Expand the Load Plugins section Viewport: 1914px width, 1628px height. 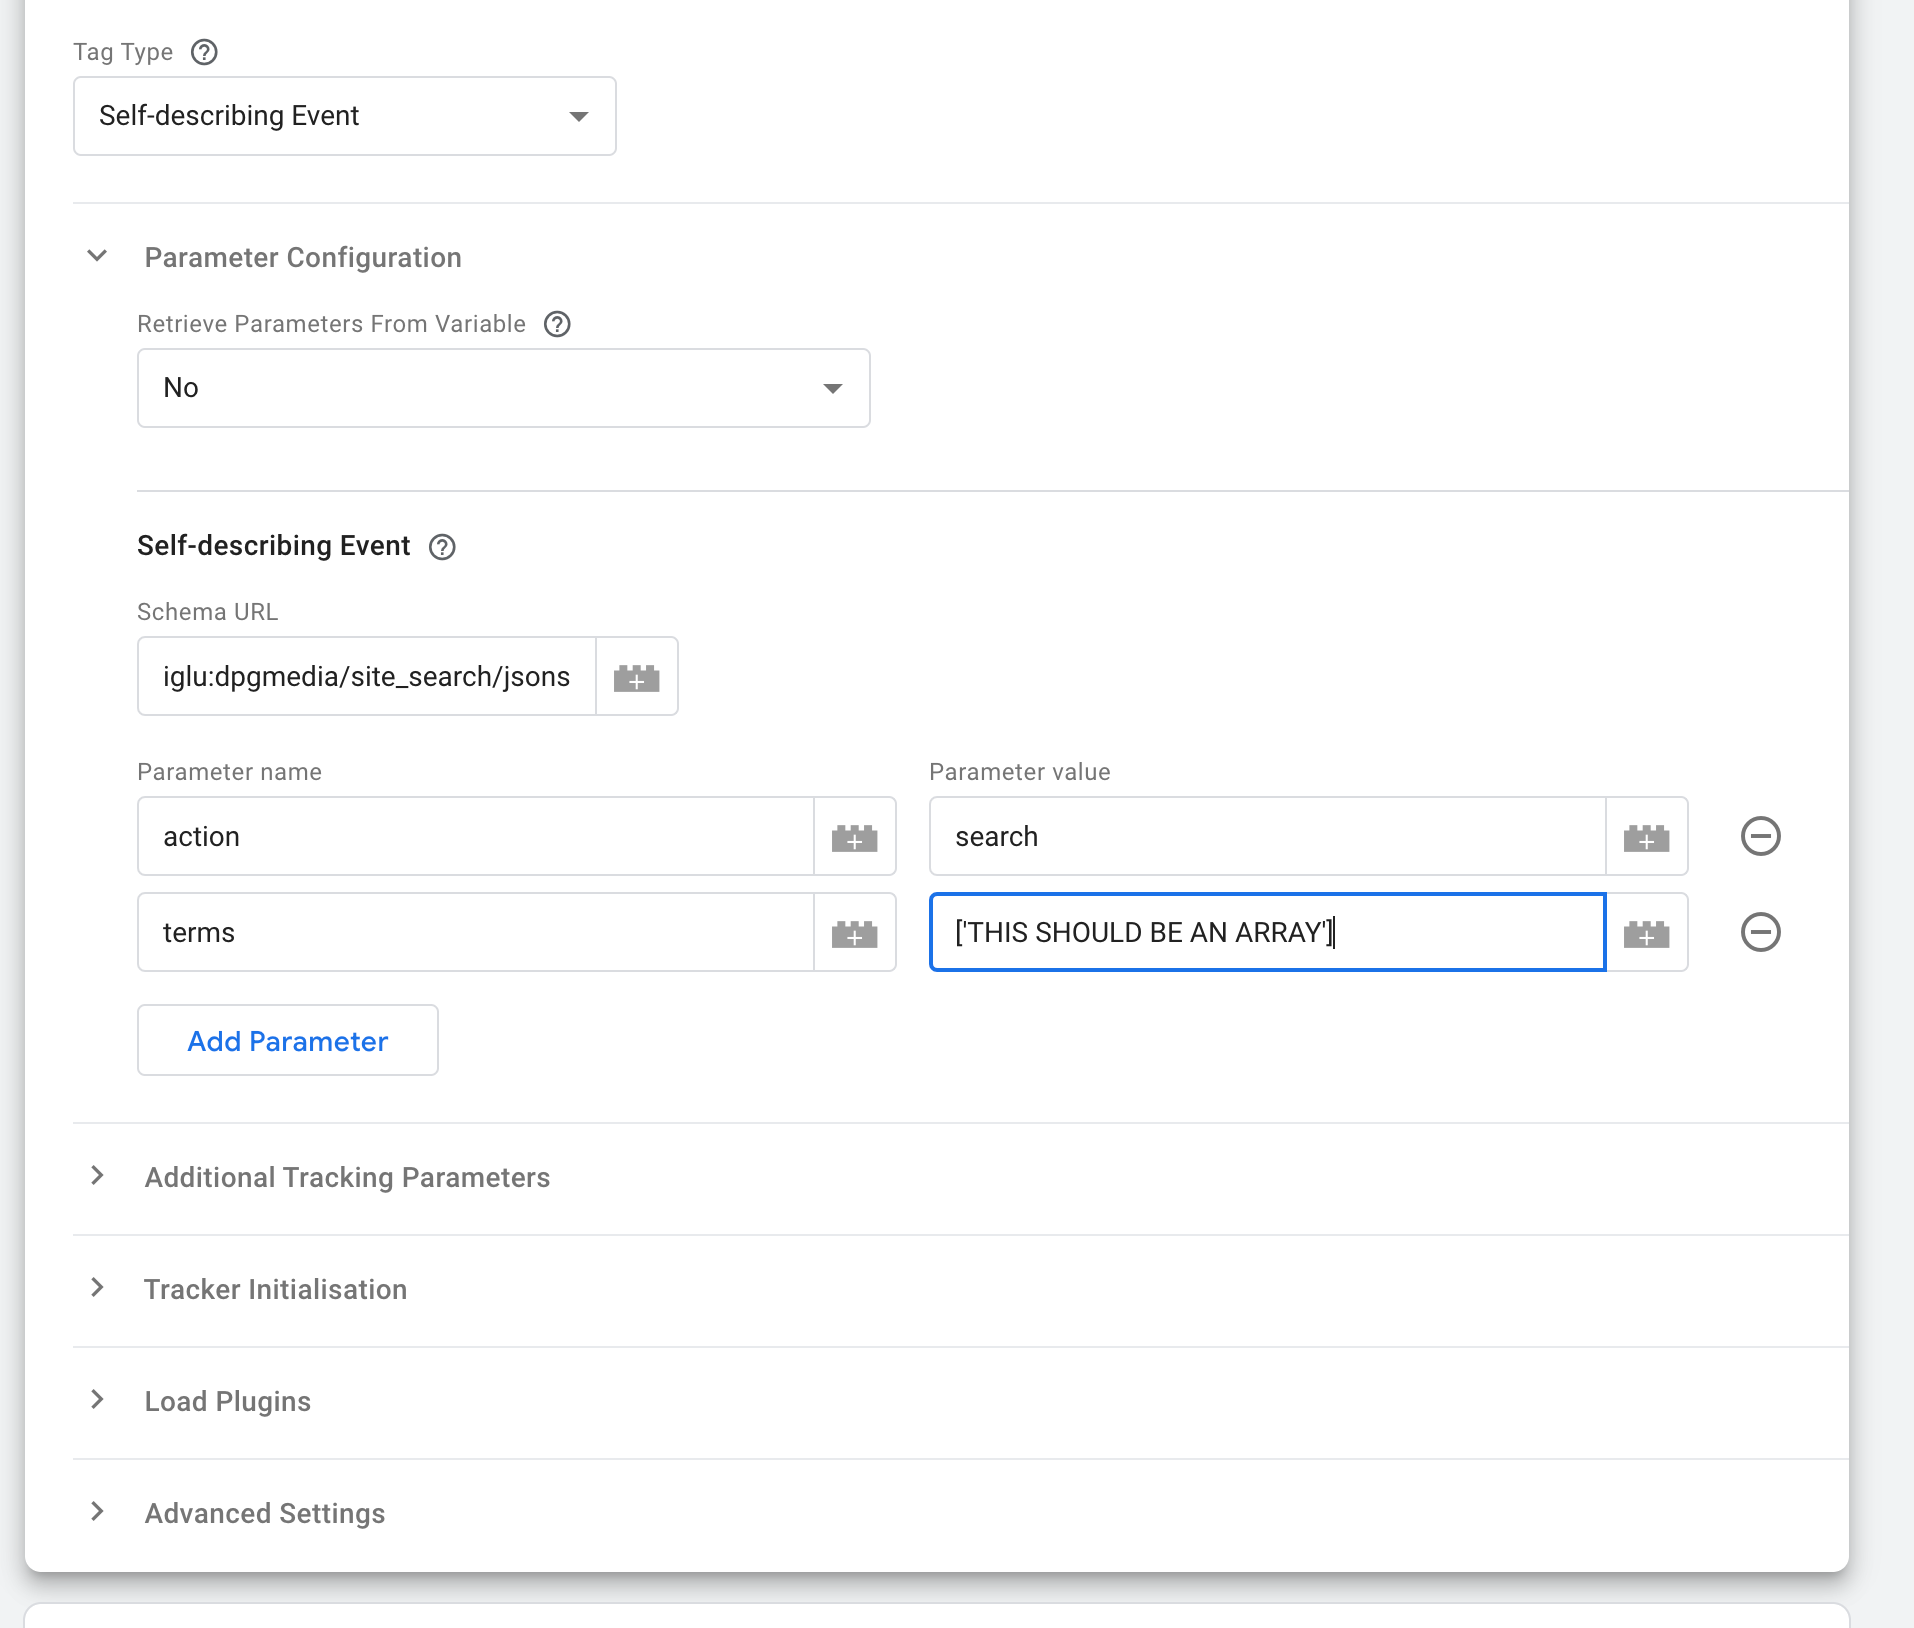coord(97,1400)
